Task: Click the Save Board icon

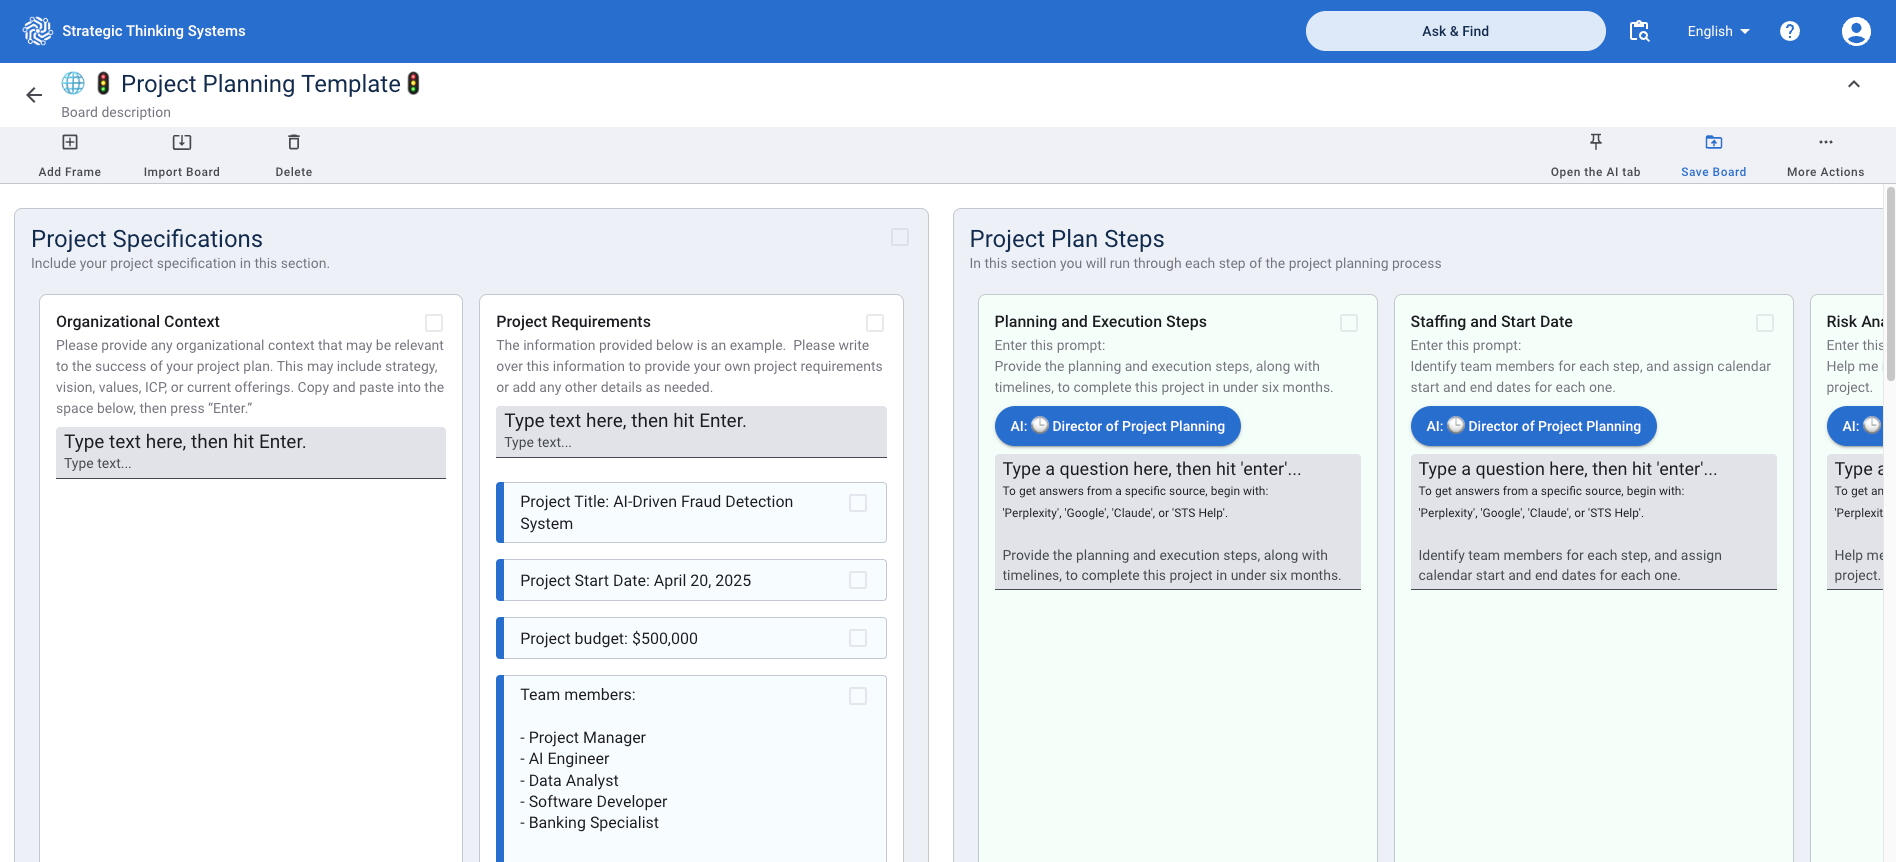Action: tap(1713, 142)
